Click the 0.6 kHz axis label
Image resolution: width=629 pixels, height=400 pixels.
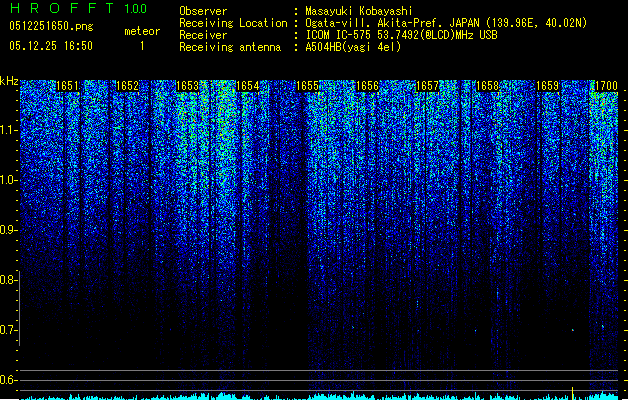(x=9, y=380)
